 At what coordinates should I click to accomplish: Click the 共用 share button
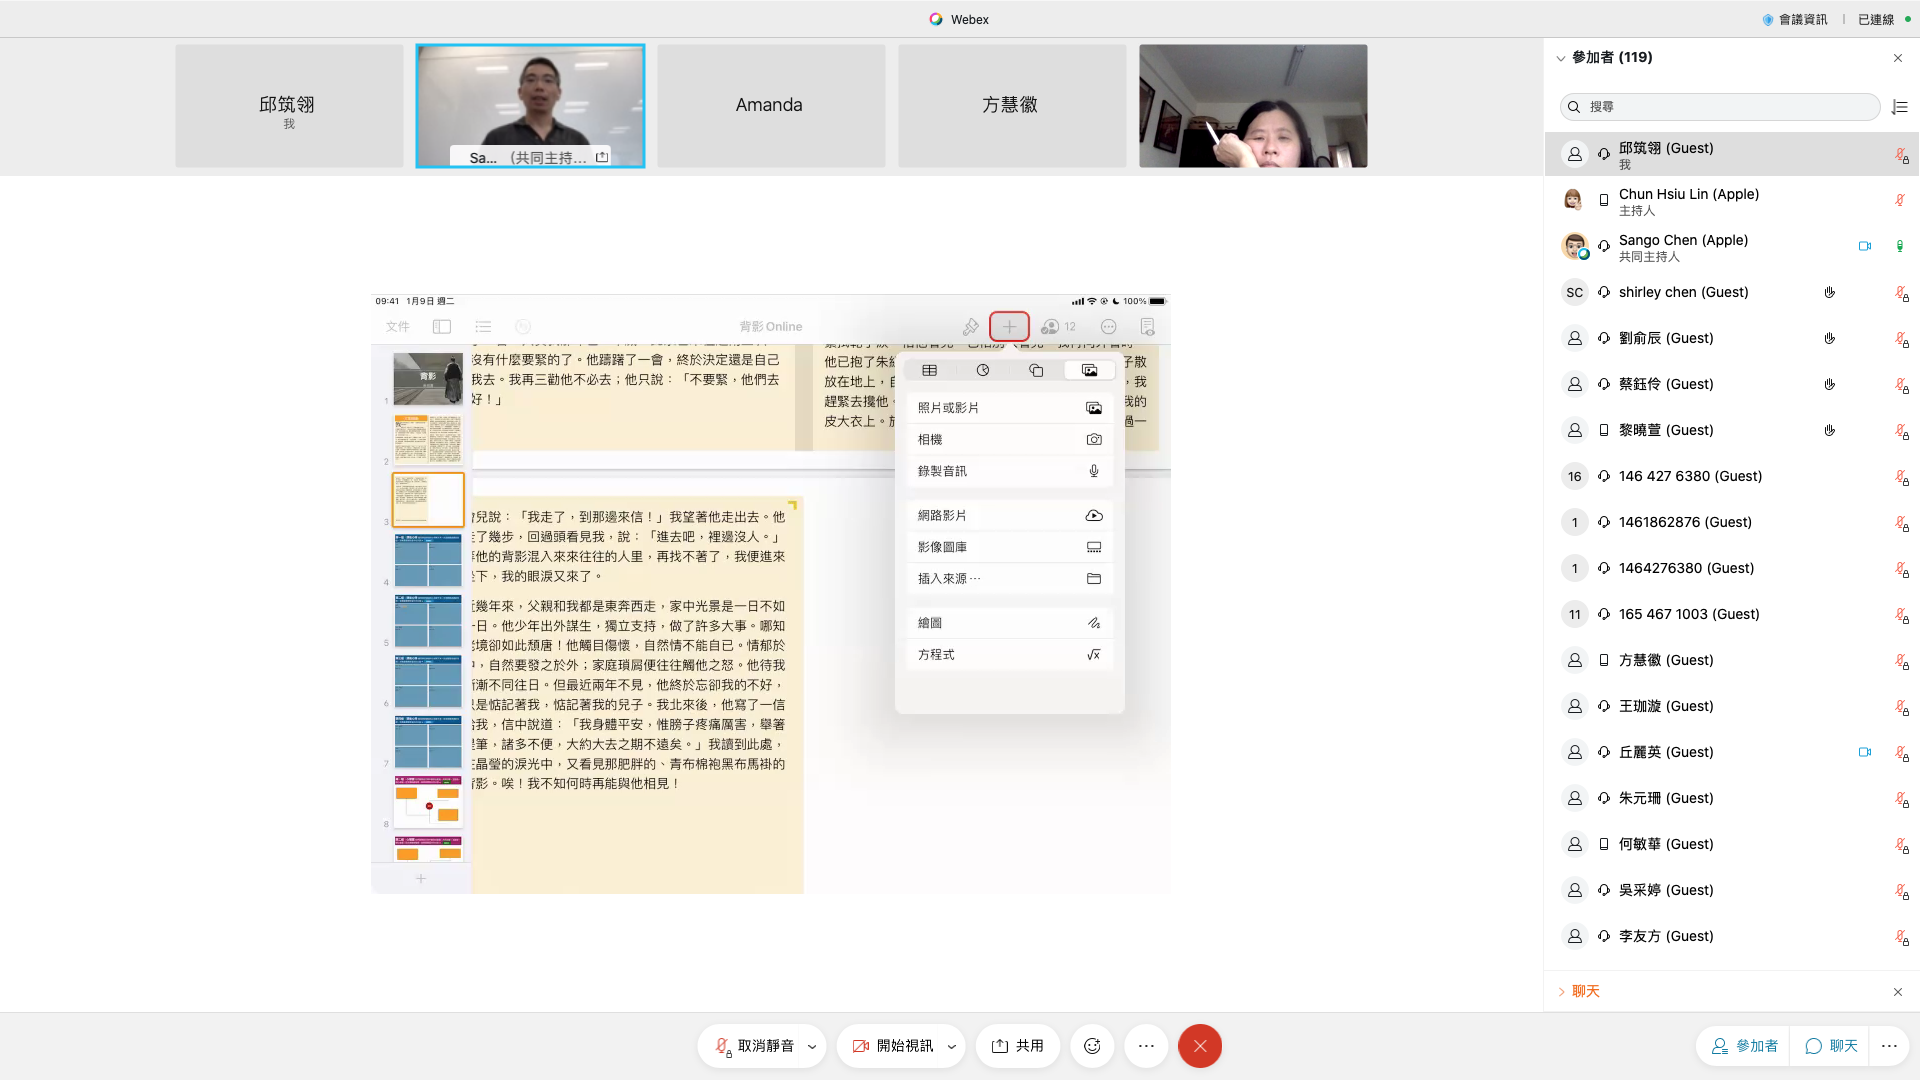[x=1018, y=1046]
